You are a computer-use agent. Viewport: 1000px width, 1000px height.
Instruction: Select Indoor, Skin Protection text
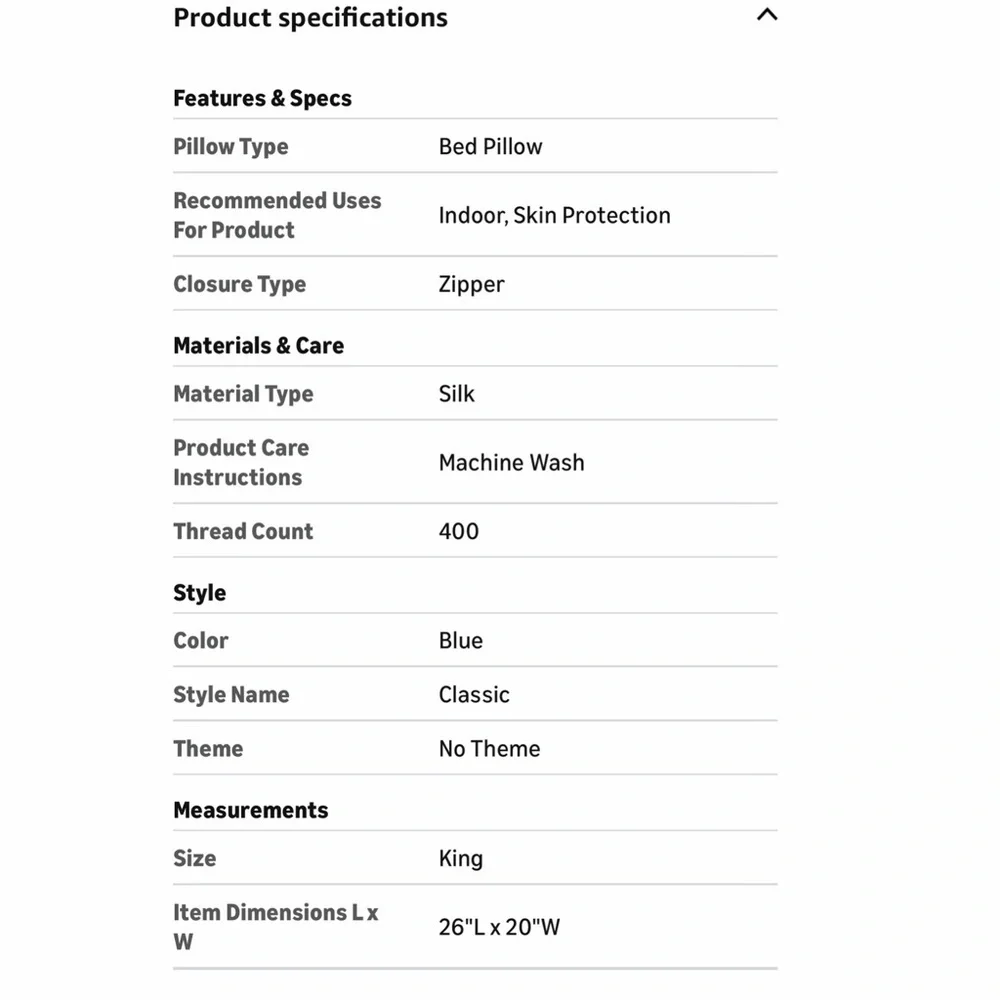554,216
